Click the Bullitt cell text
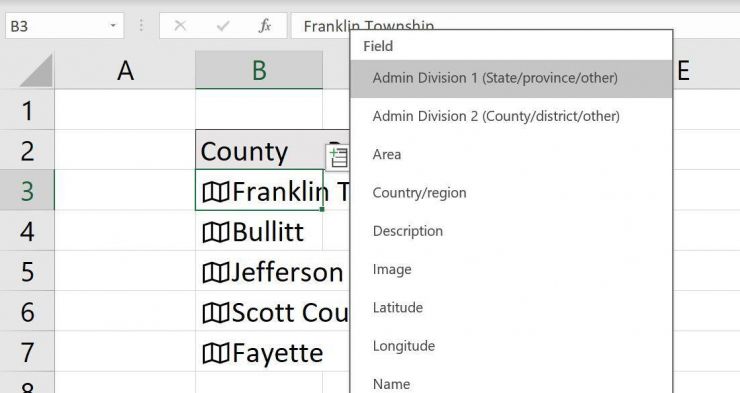 click(x=268, y=232)
